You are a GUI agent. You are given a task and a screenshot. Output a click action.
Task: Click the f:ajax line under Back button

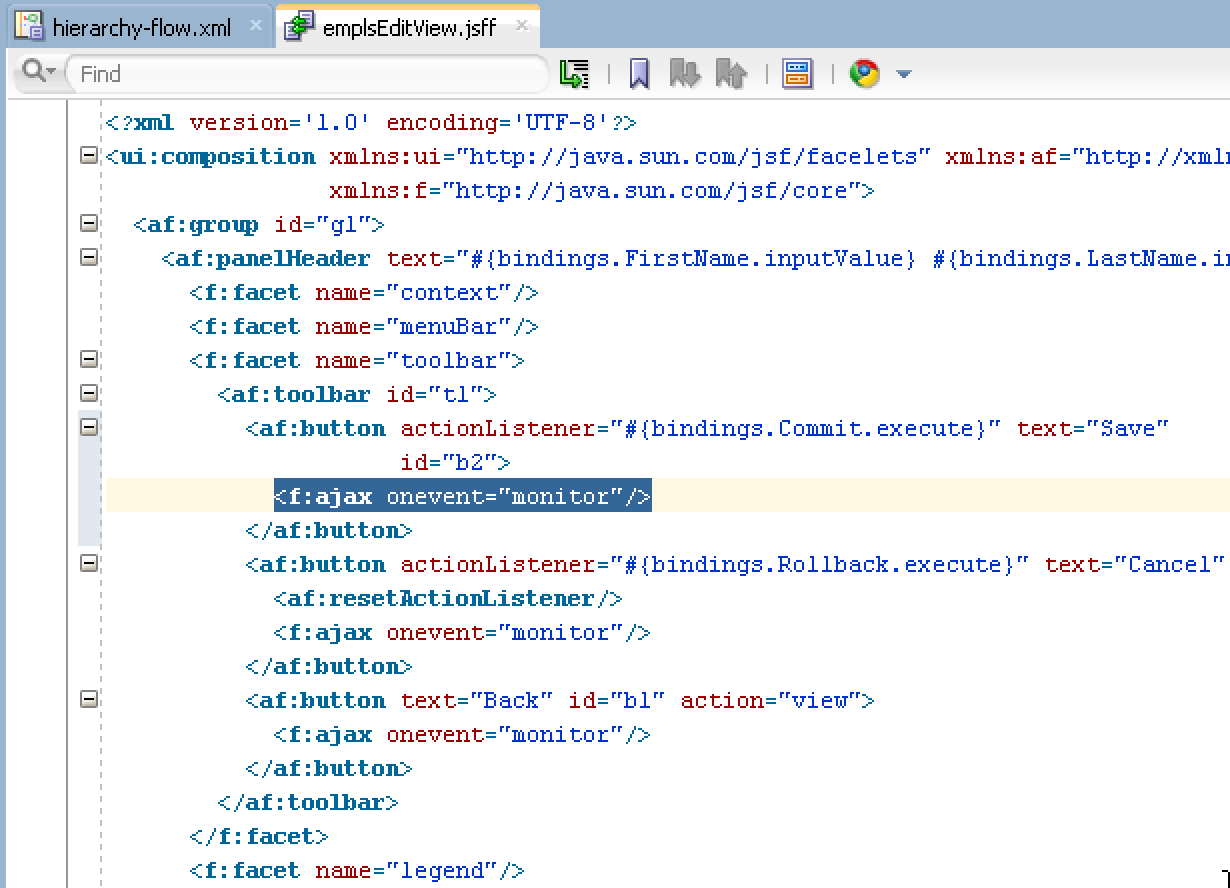pos(462,735)
